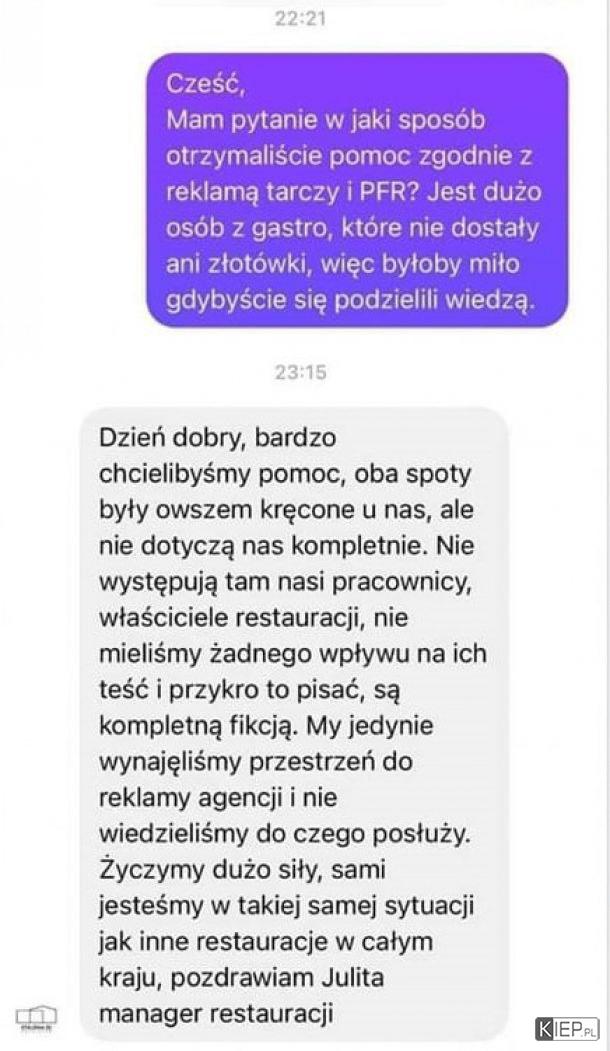Tap the 'gdybyście się podzielili wiedzą.' line
Viewport: 610px width, 1051px height.
tap(351, 301)
